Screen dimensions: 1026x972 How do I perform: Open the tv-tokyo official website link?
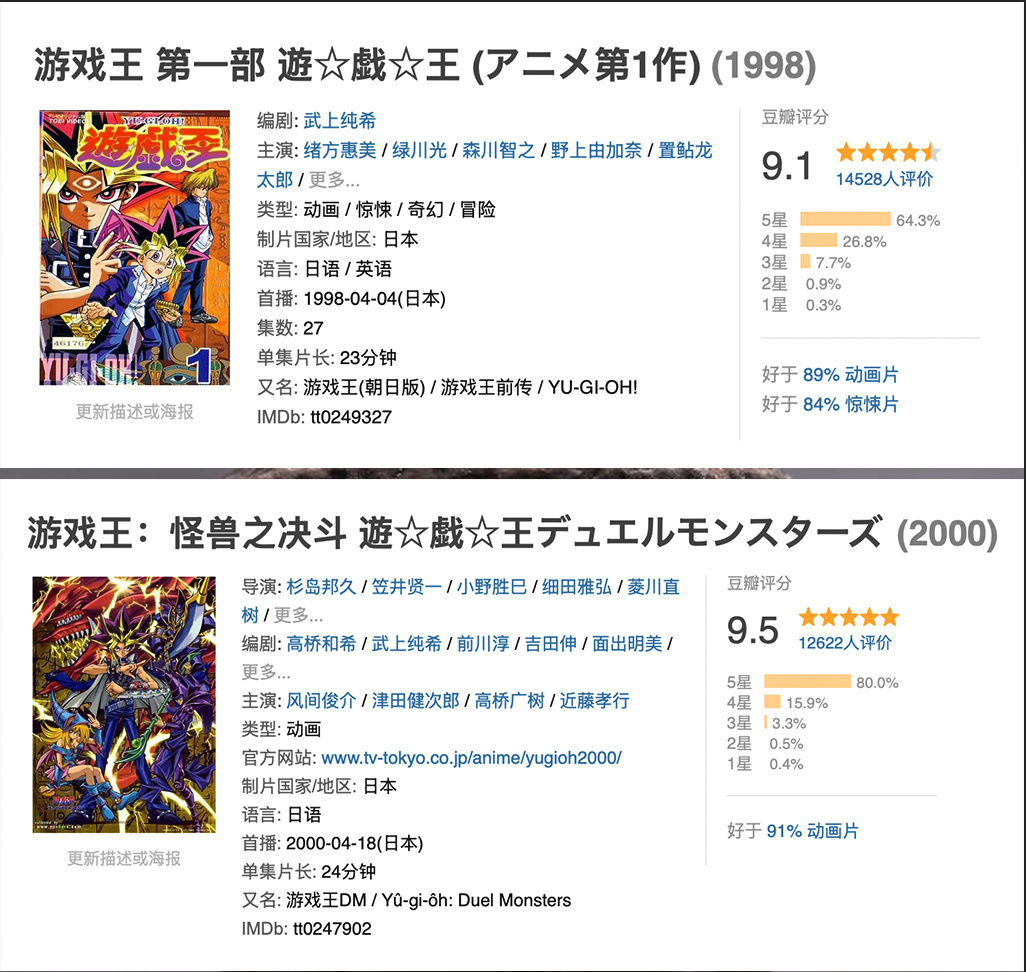pyautogui.click(x=471, y=757)
